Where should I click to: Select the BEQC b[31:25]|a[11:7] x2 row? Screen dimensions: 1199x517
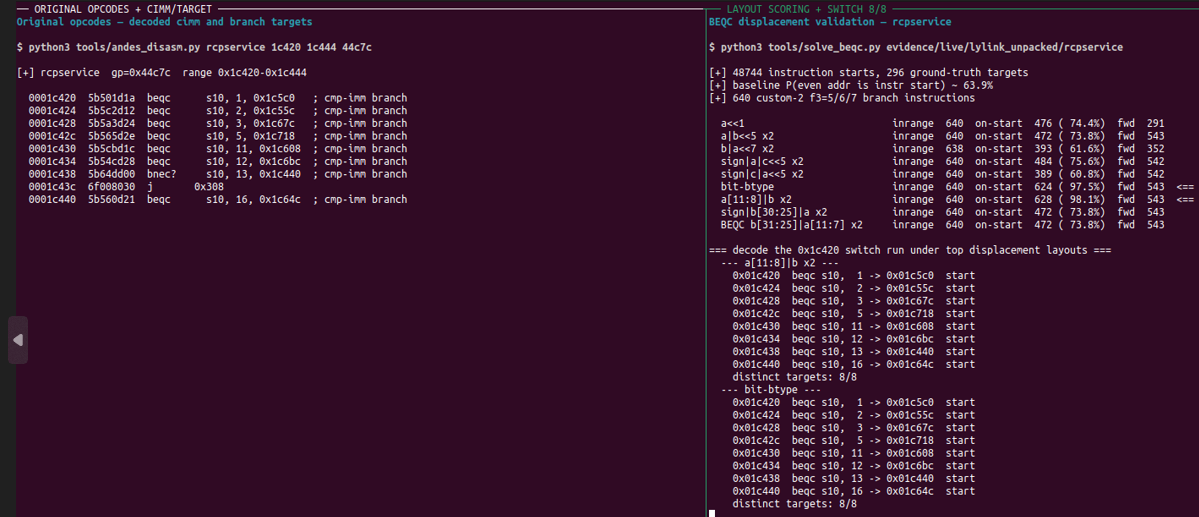tap(942, 225)
